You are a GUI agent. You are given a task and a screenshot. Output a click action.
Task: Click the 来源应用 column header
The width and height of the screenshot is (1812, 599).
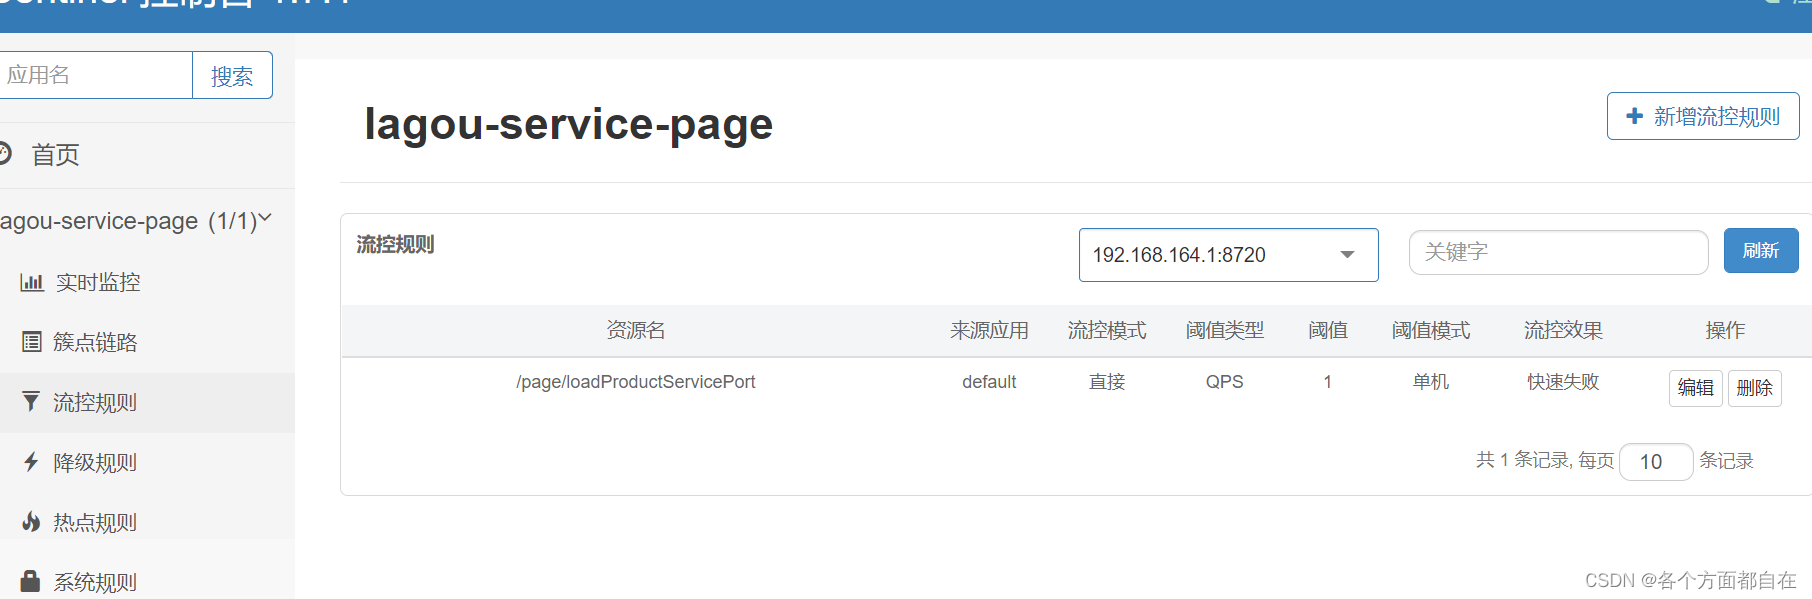click(989, 330)
